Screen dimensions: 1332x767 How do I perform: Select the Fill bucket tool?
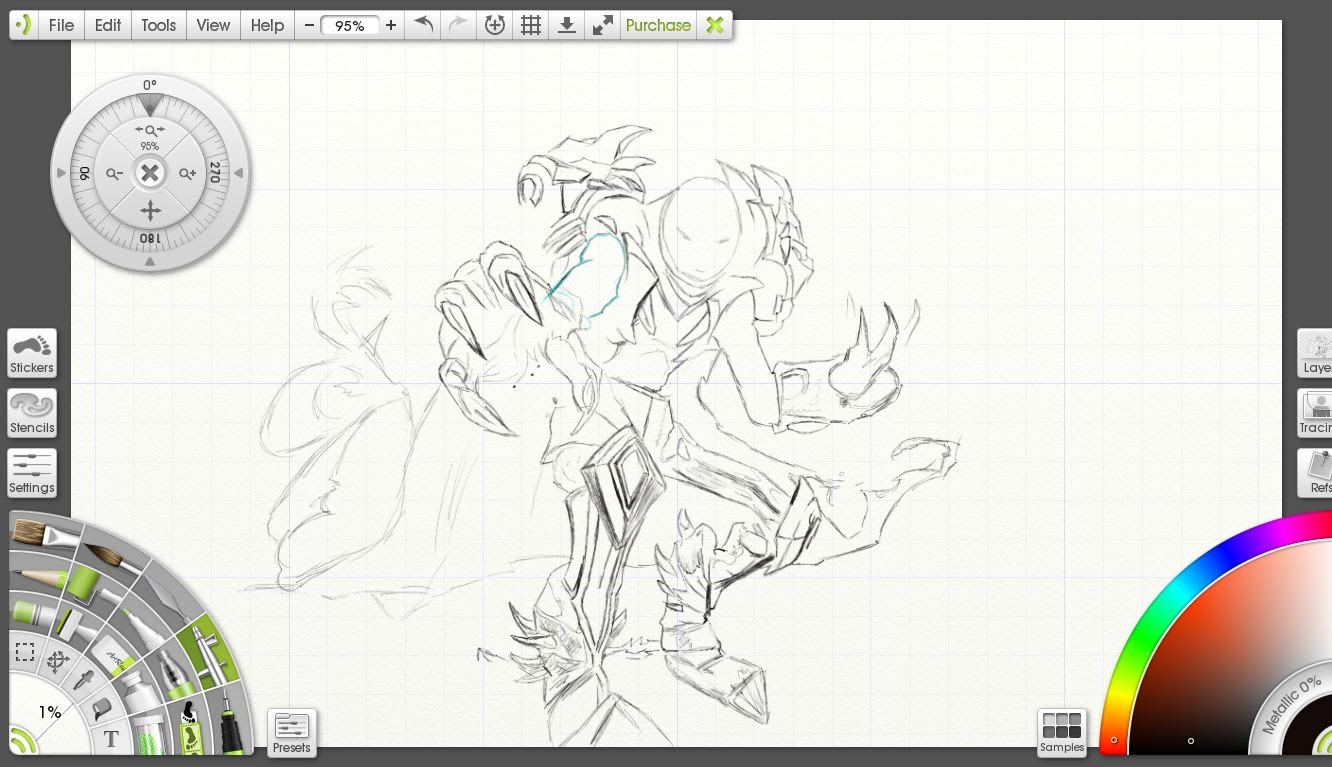click(x=102, y=709)
